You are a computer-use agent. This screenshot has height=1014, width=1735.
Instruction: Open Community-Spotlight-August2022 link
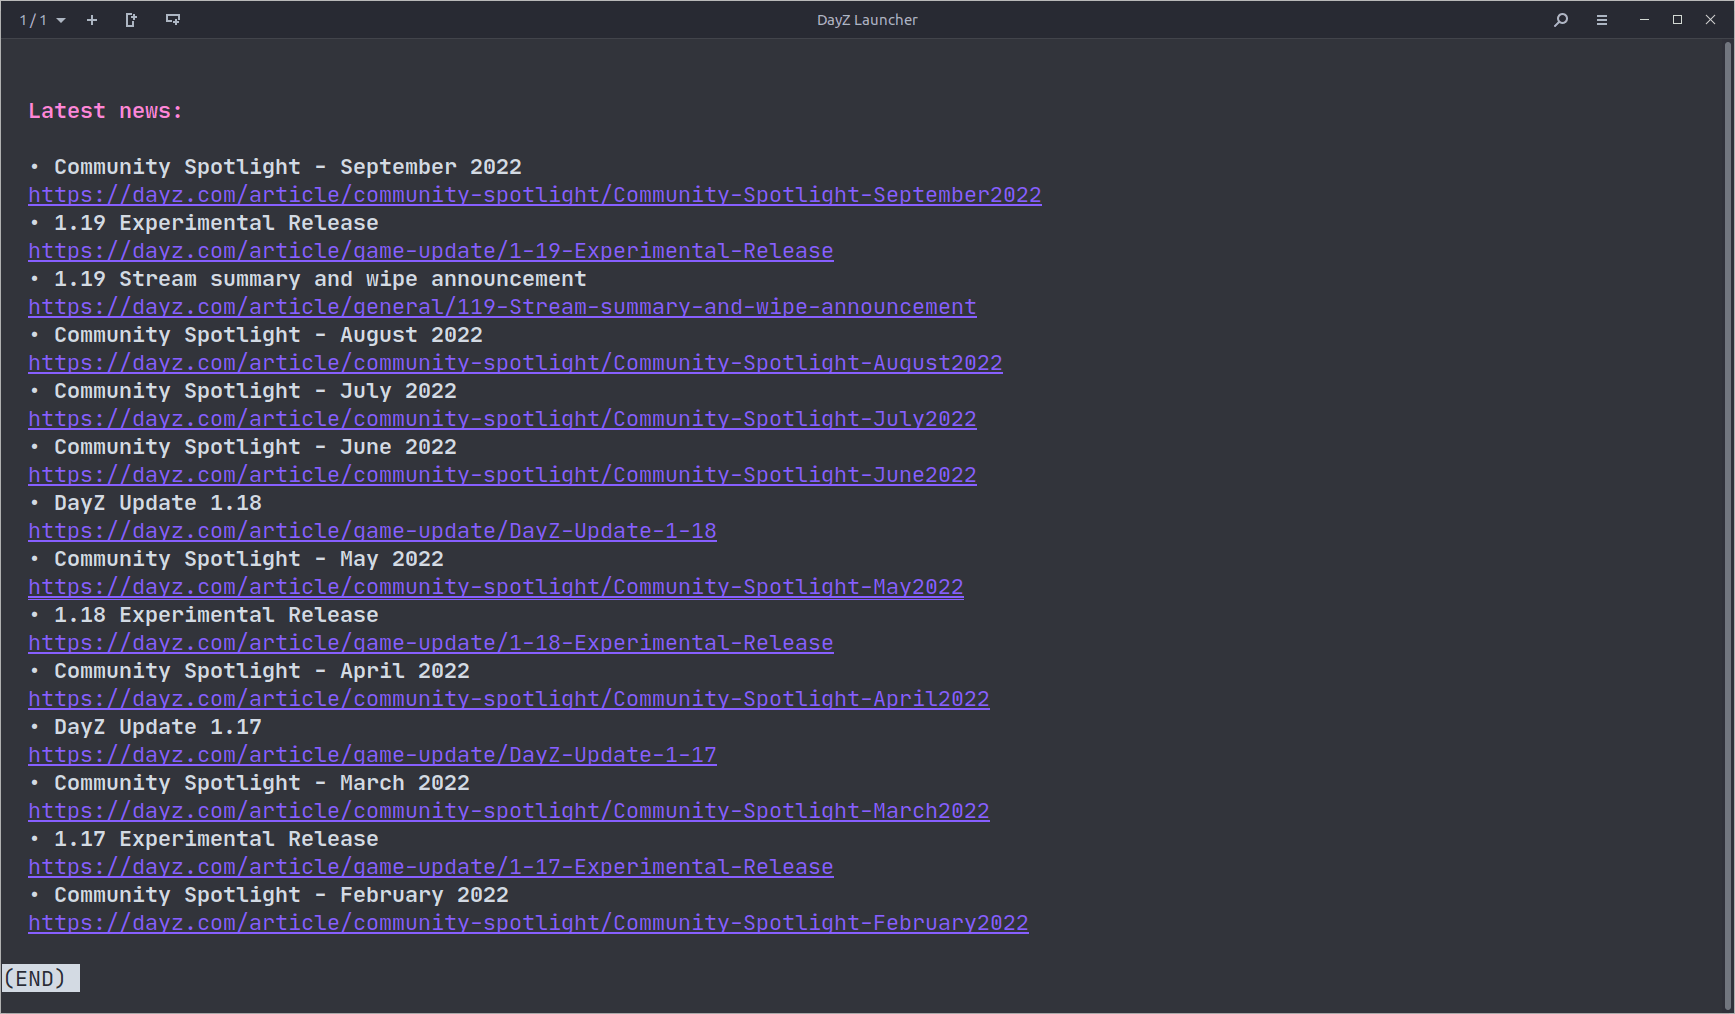[x=515, y=363]
